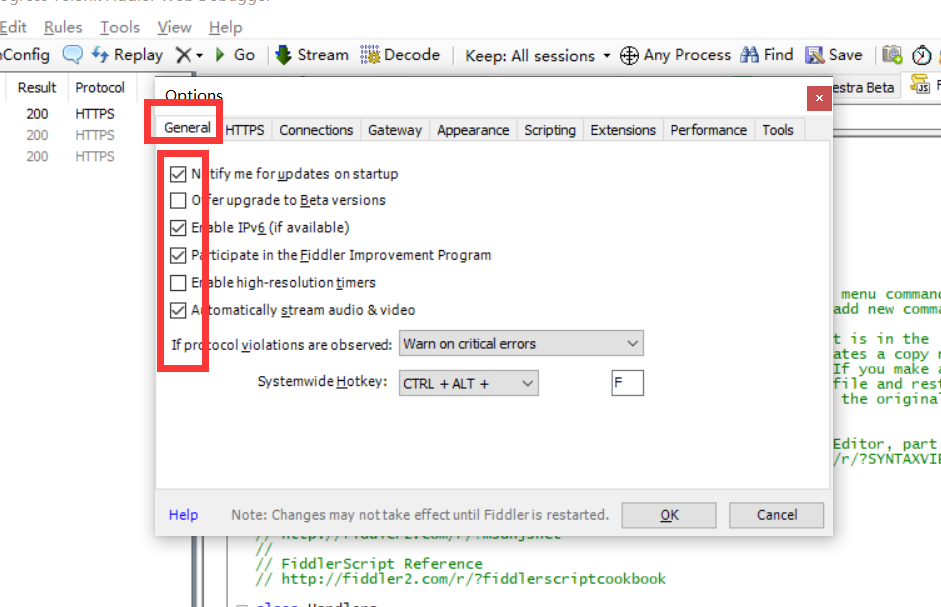941x607 pixels.
Task: Click the camera screenshot icon in toolbar
Action: click(892, 55)
